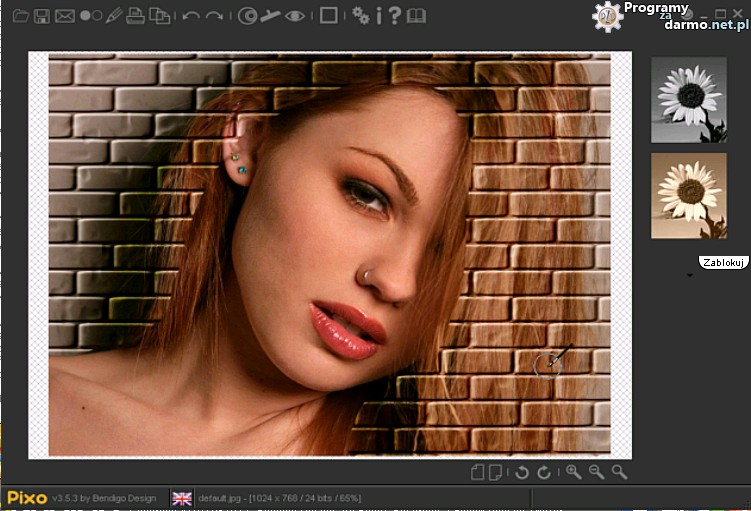Toggle the square frame icon in toolbar
751x511 pixels.
coord(327,16)
